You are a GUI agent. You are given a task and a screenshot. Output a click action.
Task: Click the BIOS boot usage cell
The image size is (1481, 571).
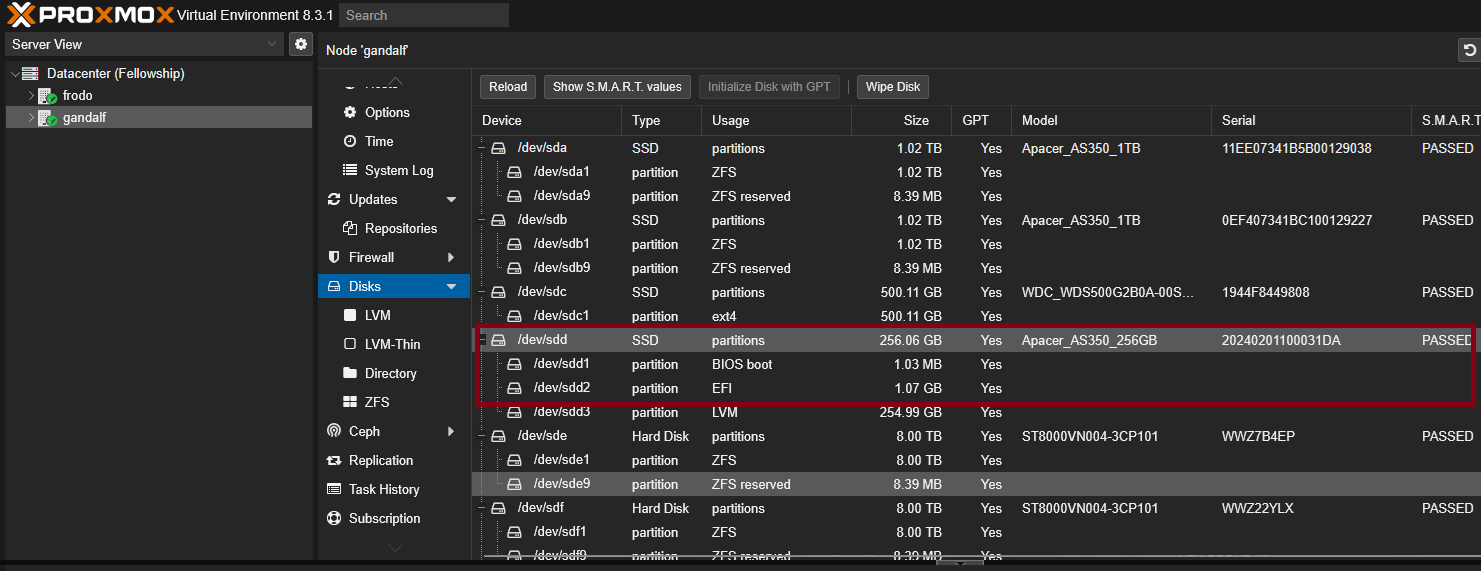742,364
